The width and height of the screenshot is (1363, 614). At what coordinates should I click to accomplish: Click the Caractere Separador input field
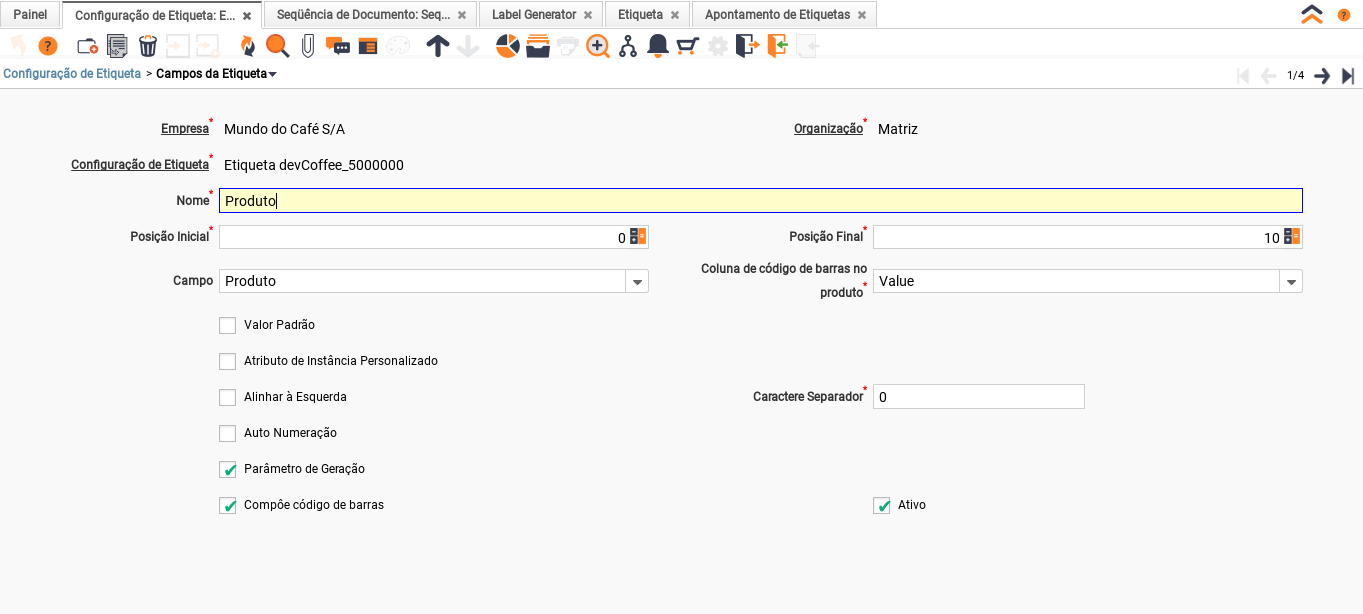(978, 397)
